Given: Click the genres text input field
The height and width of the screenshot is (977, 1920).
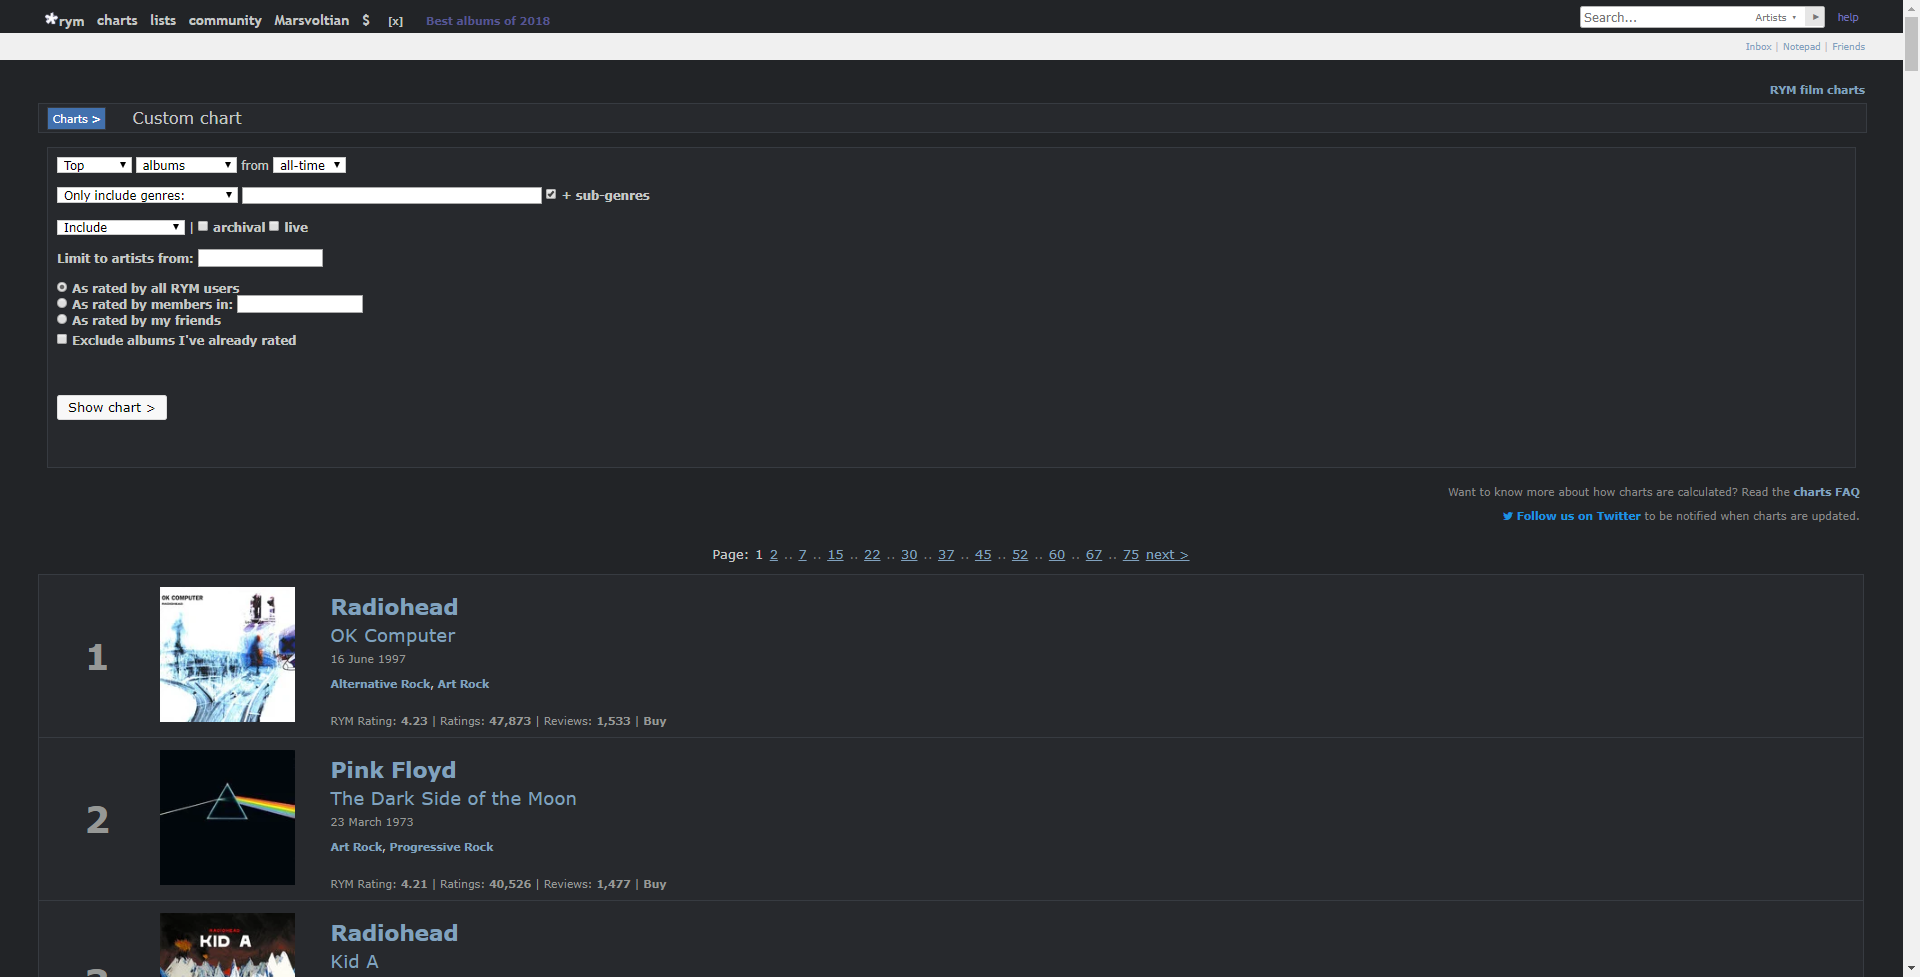Looking at the screenshot, I should 392,195.
